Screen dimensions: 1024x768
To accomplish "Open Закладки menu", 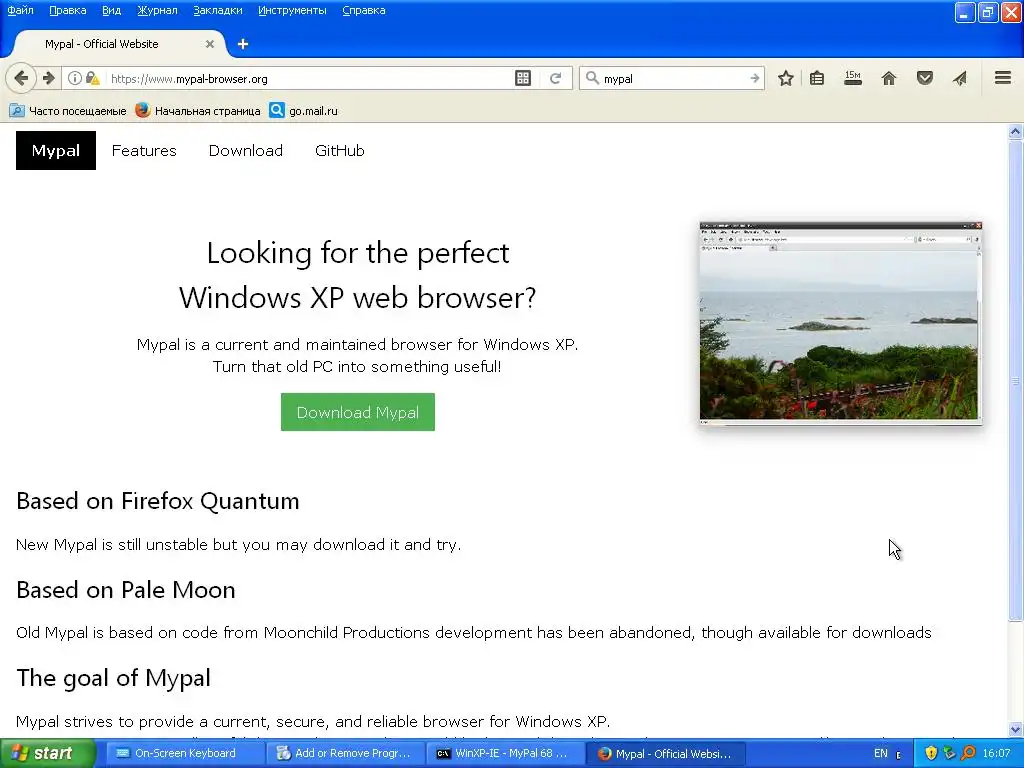I will (x=218, y=10).
